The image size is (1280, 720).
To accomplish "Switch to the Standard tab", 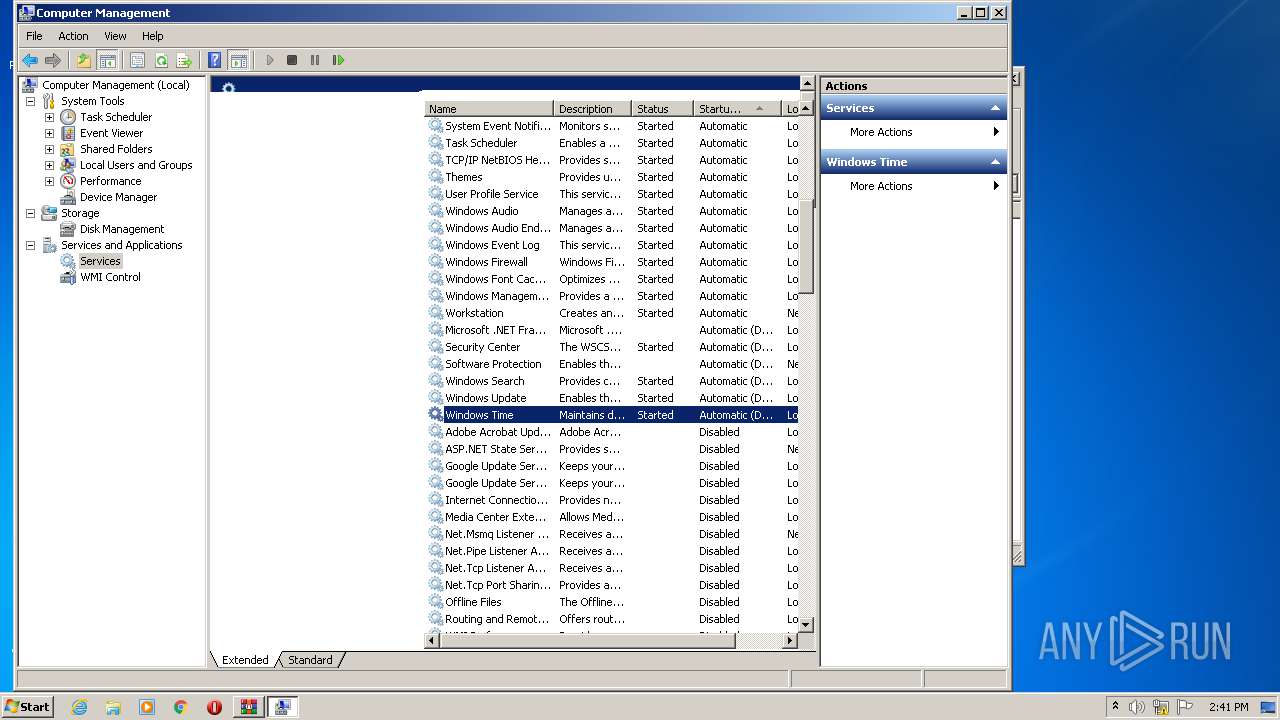I will (310, 660).
